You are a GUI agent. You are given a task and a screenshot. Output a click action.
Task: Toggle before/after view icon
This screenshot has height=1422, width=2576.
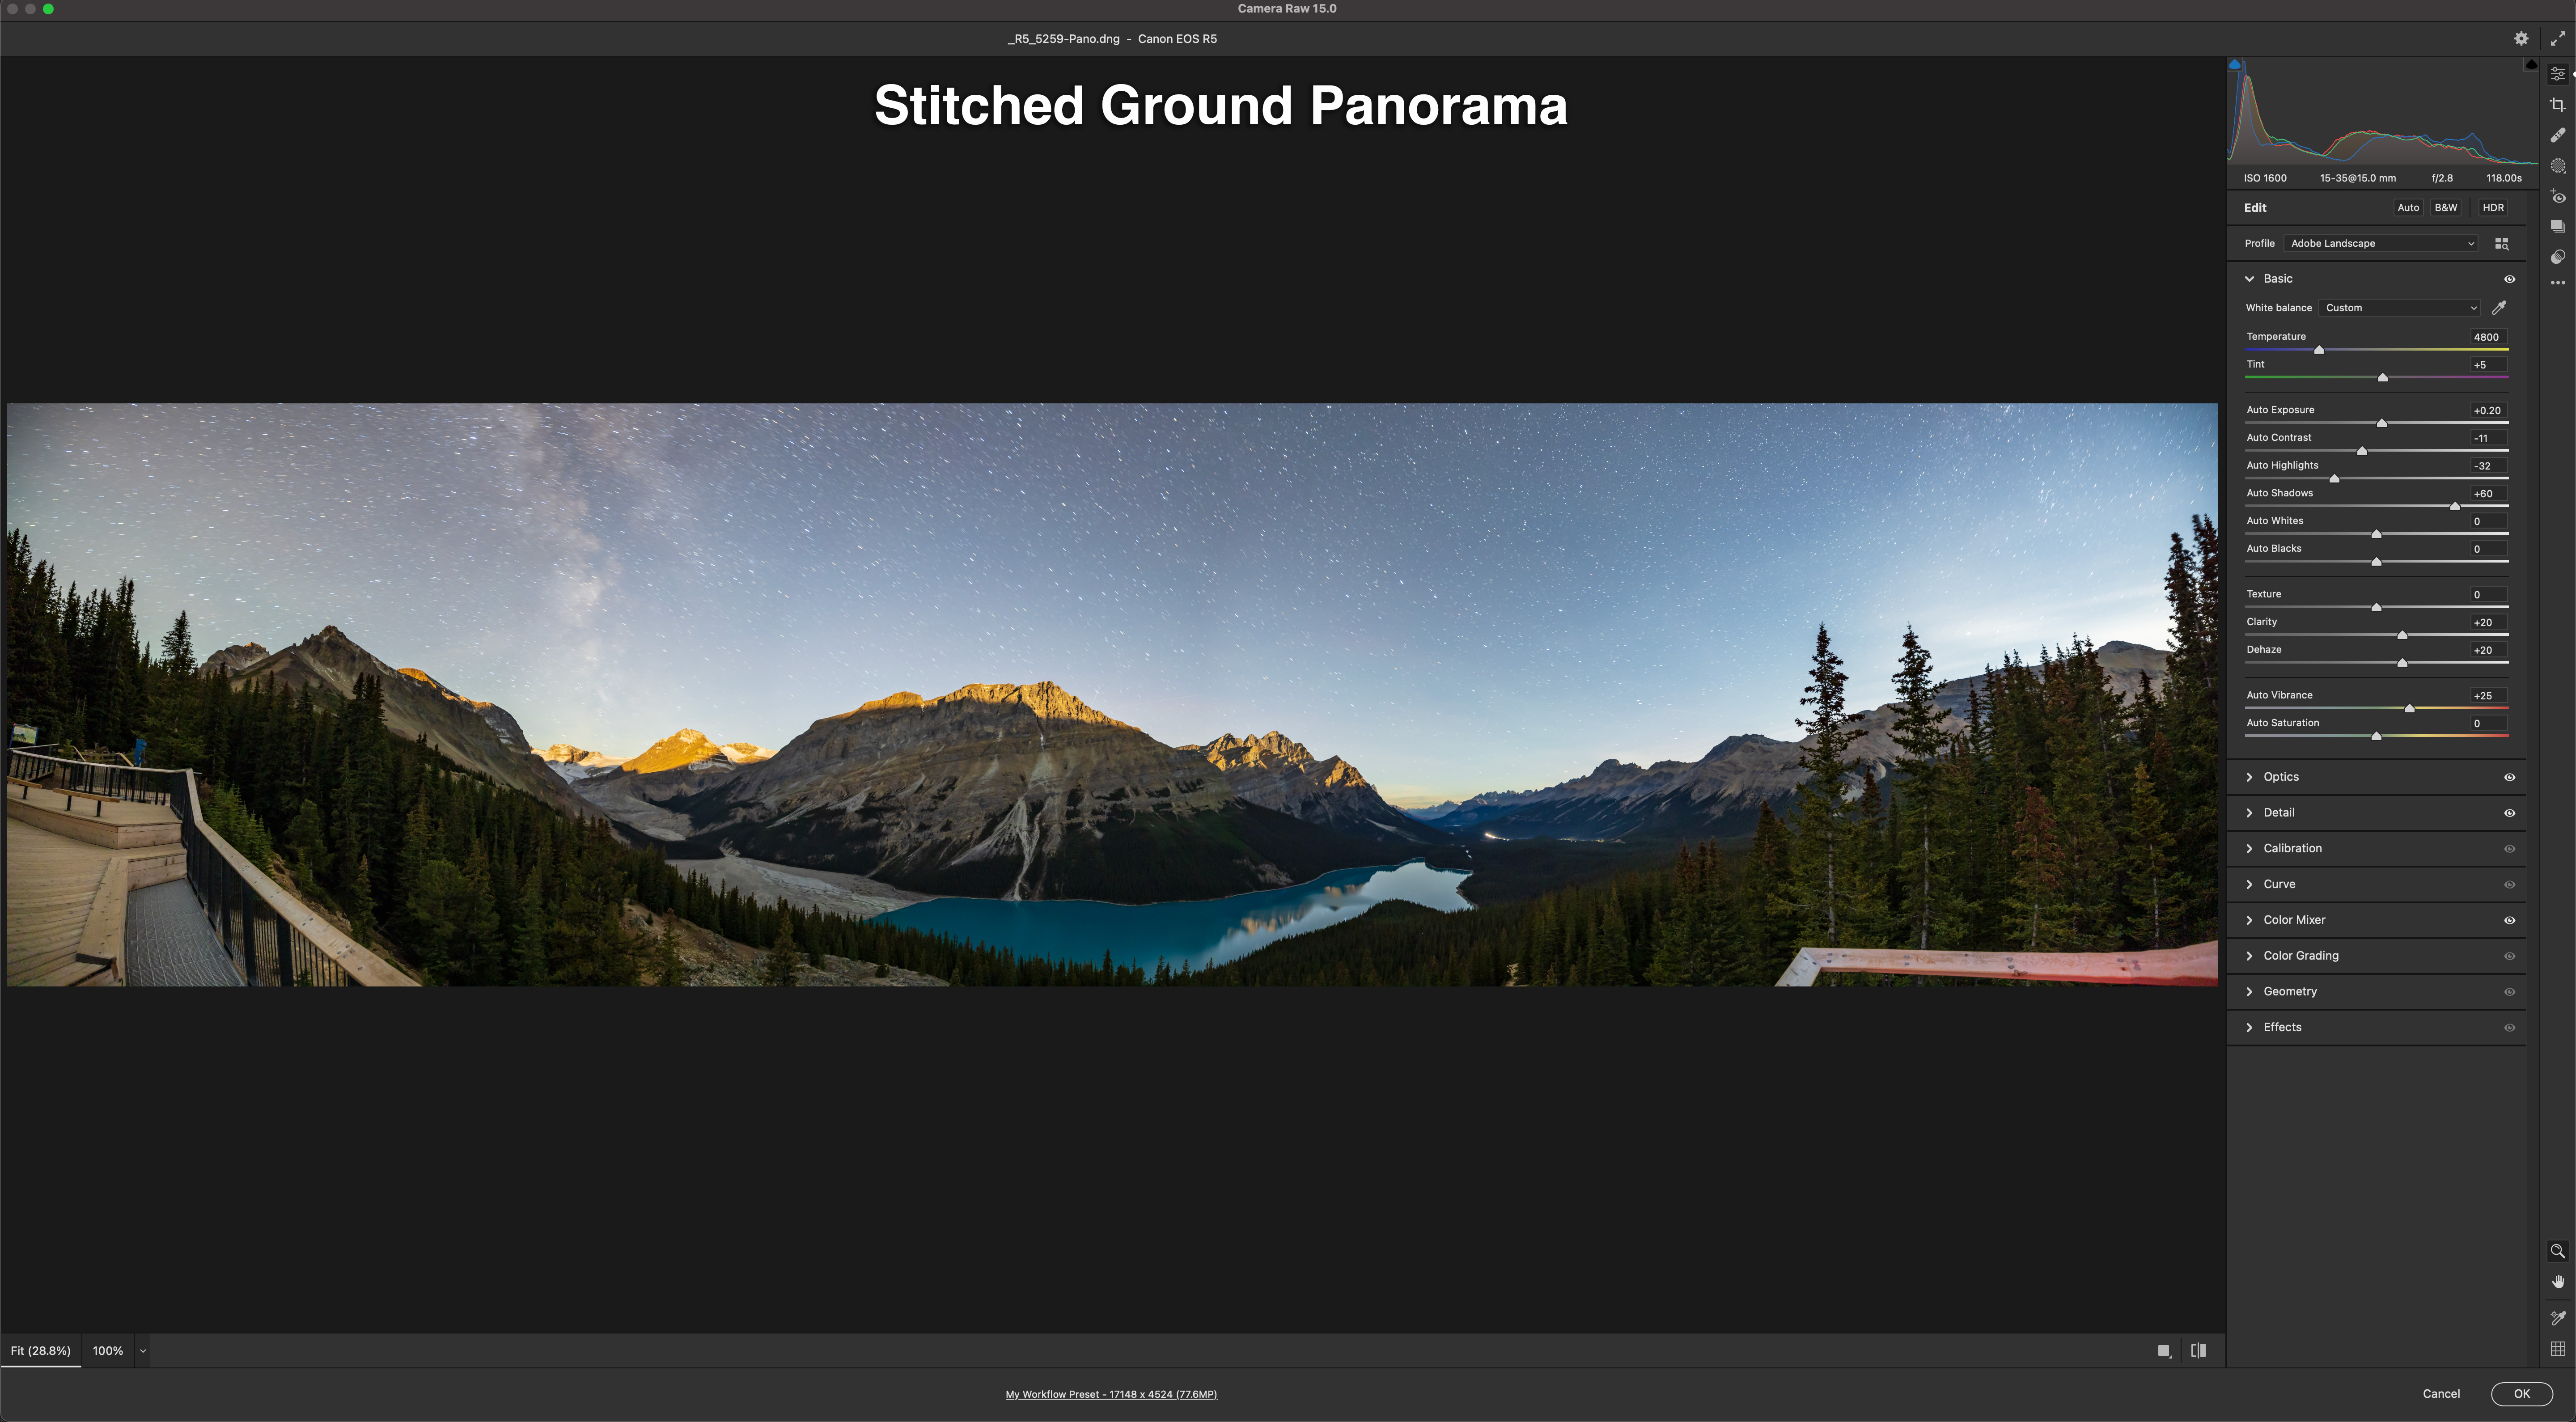click(x=2198, y=1350)
